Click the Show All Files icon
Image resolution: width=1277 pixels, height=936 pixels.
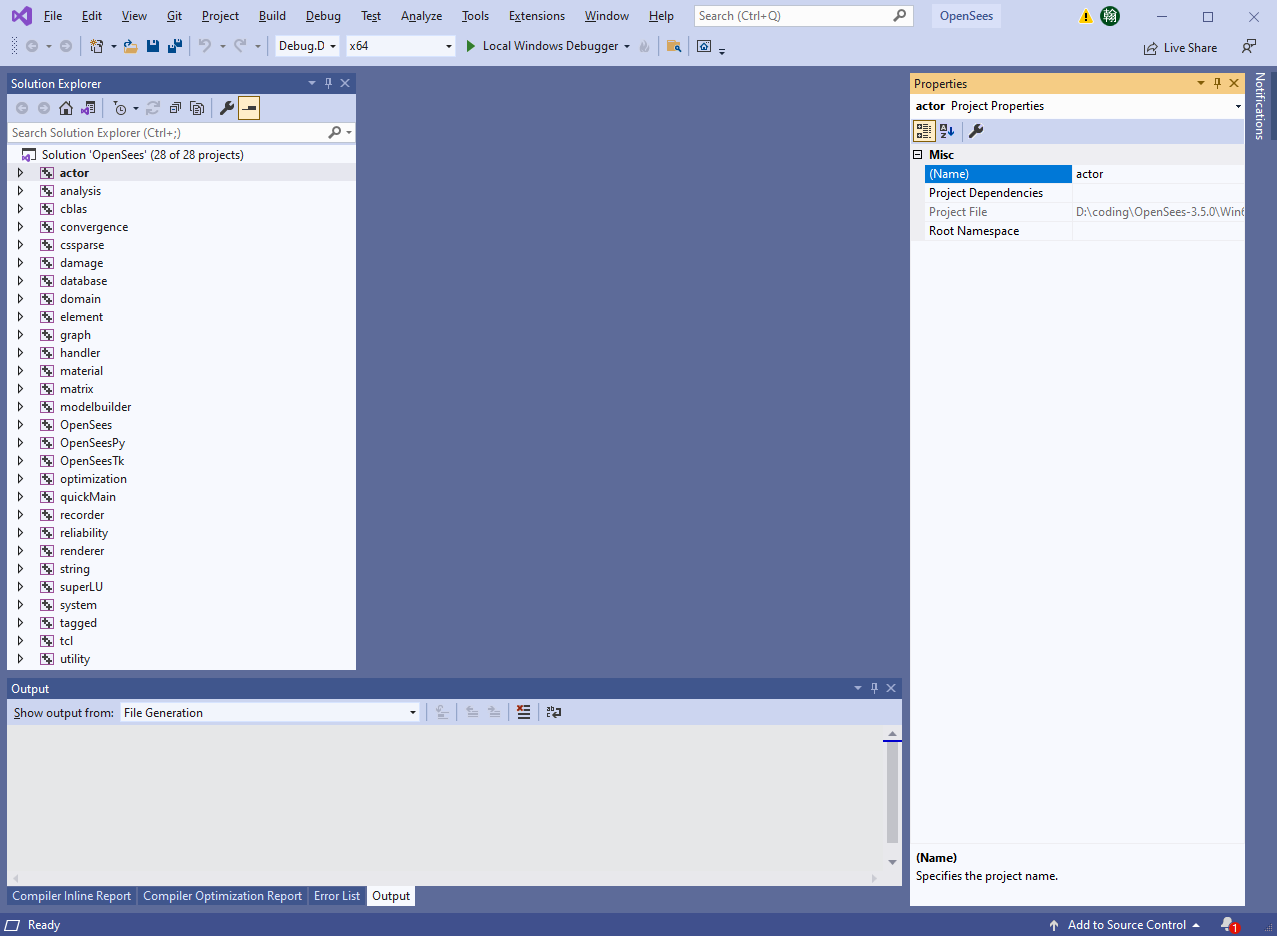coord(197,108)
